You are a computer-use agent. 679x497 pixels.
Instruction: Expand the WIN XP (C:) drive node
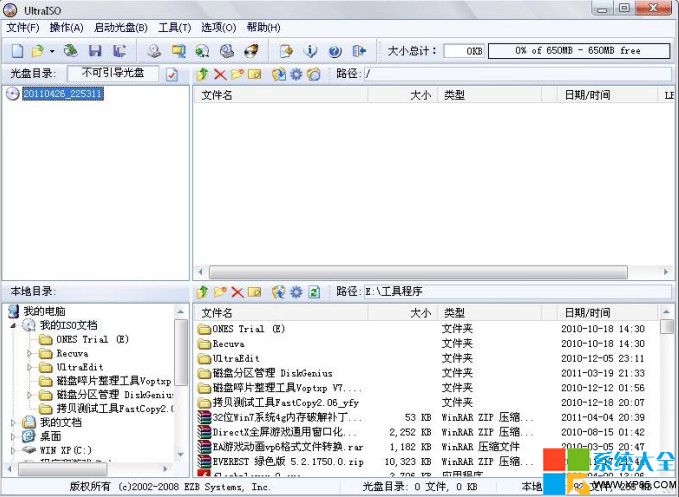(14, 451)
